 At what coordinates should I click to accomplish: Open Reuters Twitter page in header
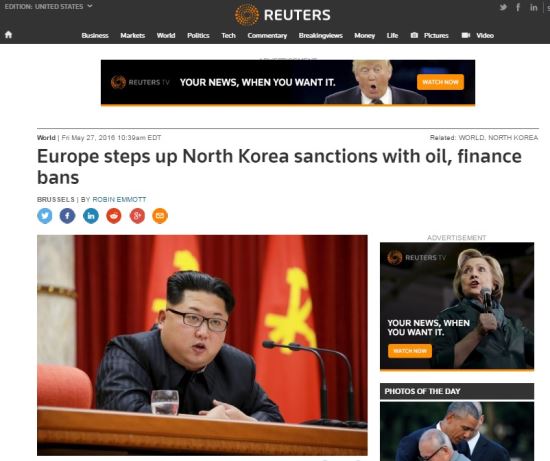tap(503, 7)
